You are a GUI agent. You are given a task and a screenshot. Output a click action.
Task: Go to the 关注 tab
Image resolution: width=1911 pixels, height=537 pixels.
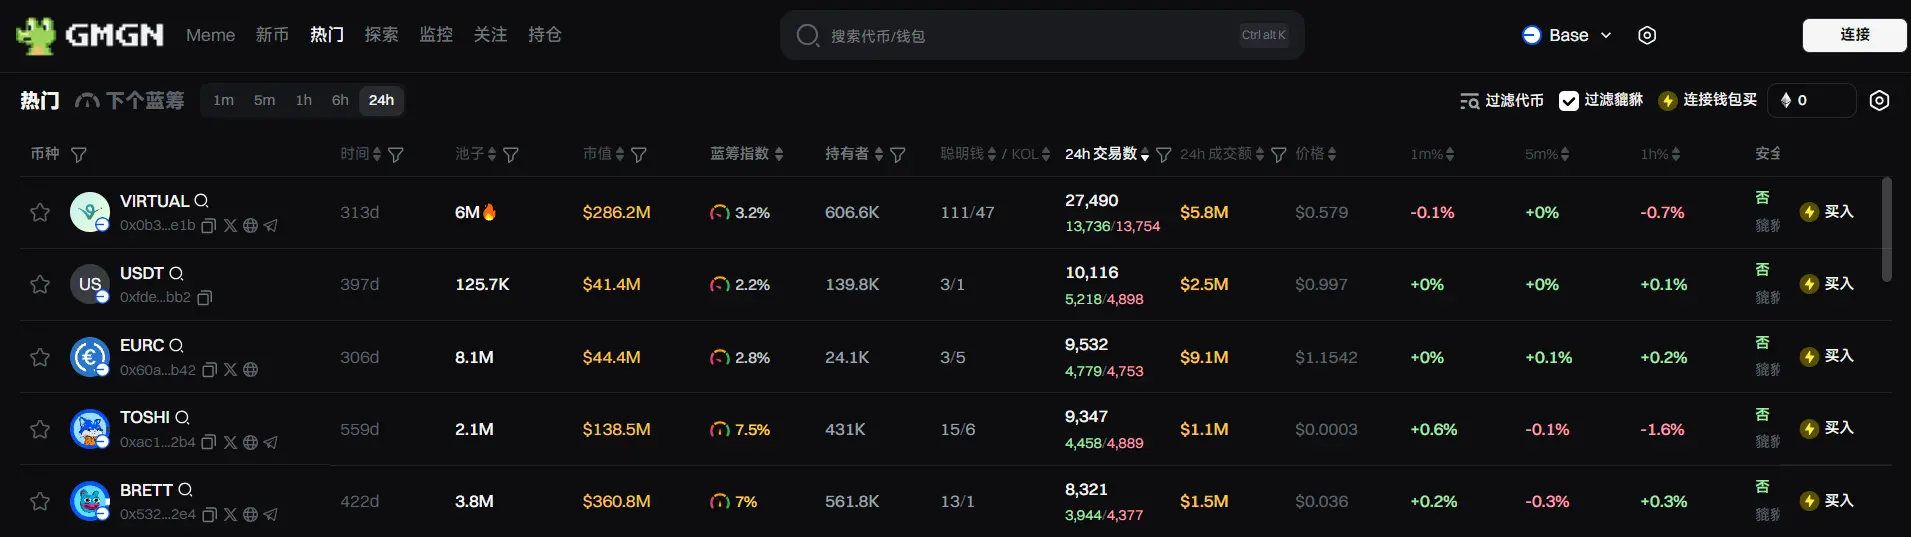pyautogui.click(x=490, y=35)
